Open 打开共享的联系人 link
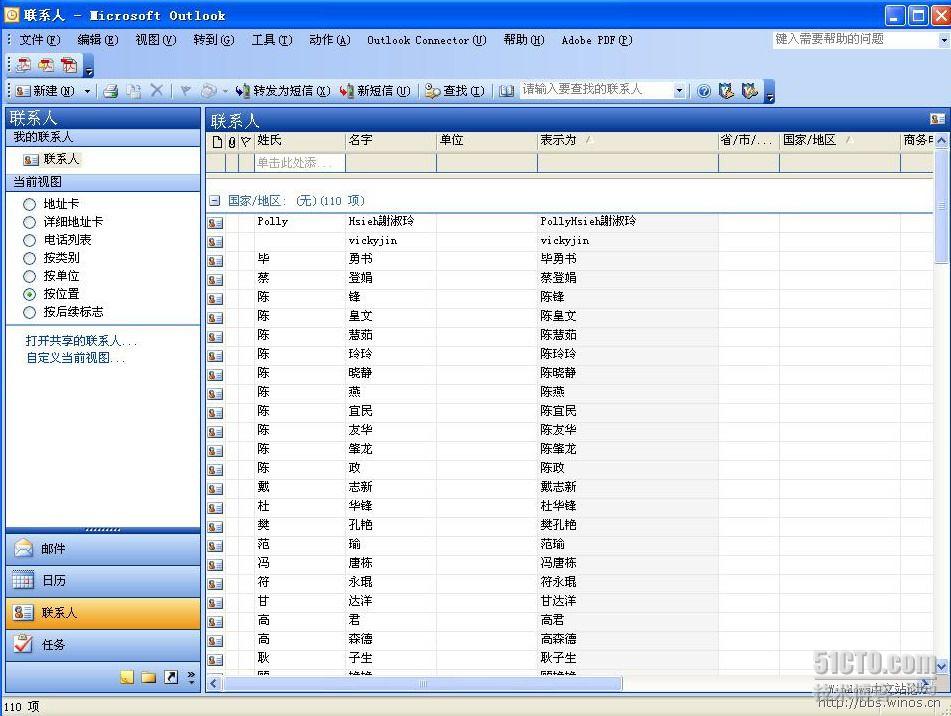 pos(81,341)
